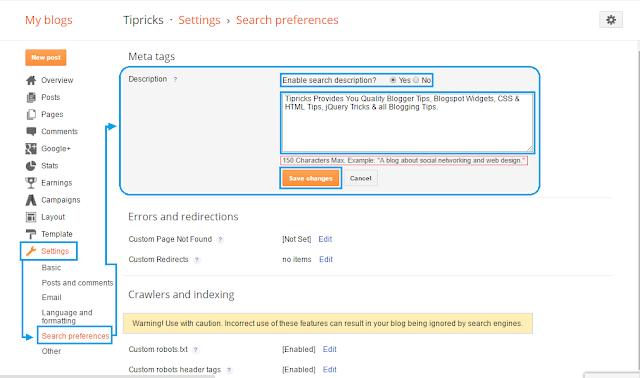Viewport: 640px width, 378px height.
Task: Click help icon next to Description
Action: [175, 80]
